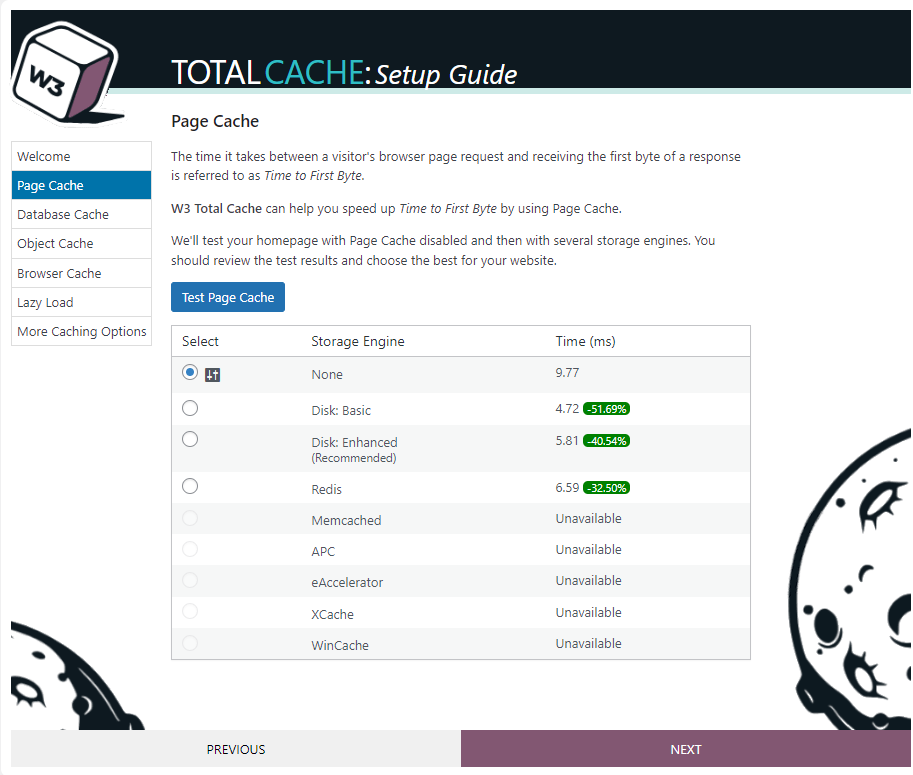Click the disabled WinCache radio button
The image size is (913, 775).
(190, 643)
